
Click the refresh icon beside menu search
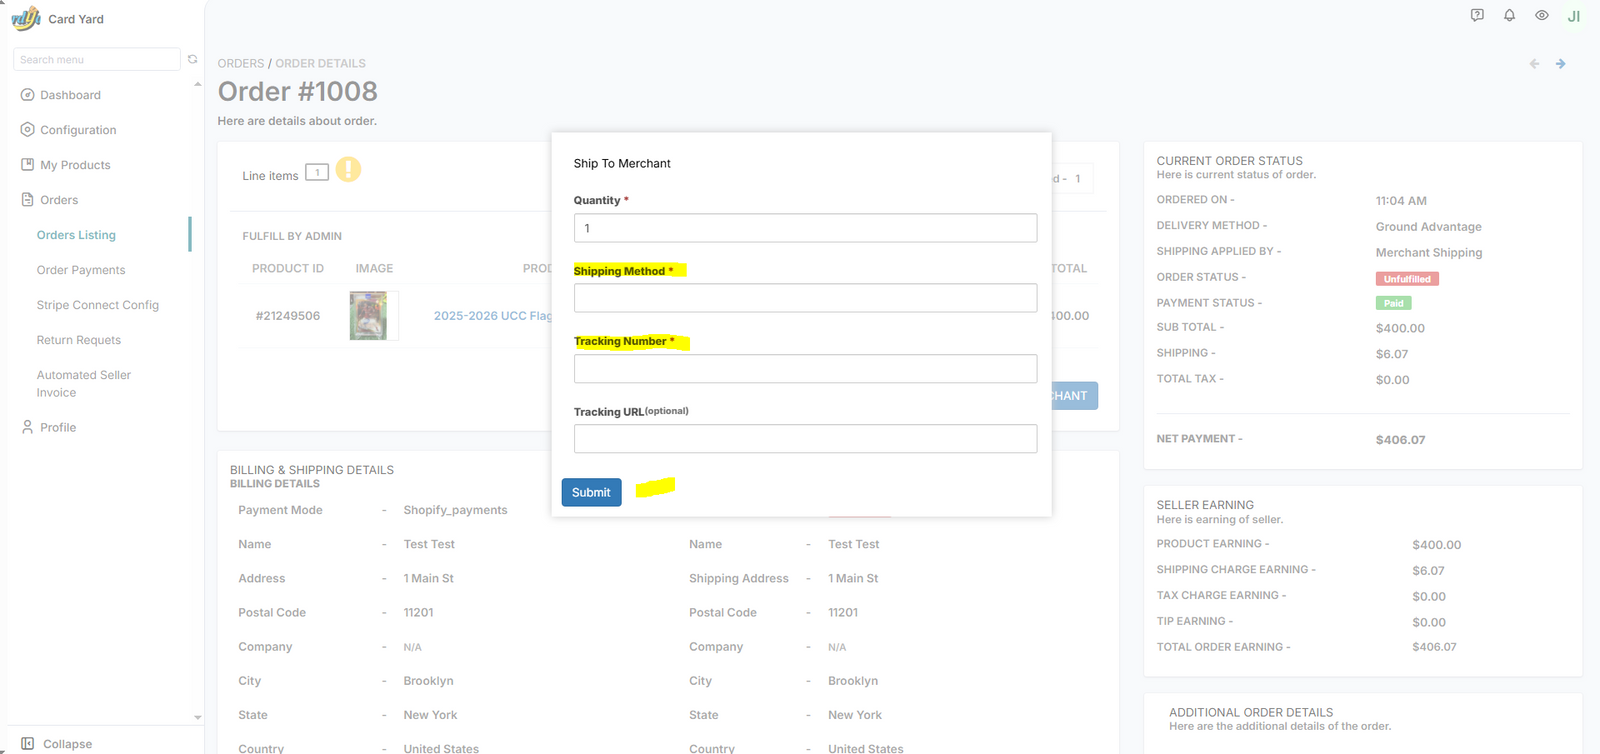pos(193,59)
